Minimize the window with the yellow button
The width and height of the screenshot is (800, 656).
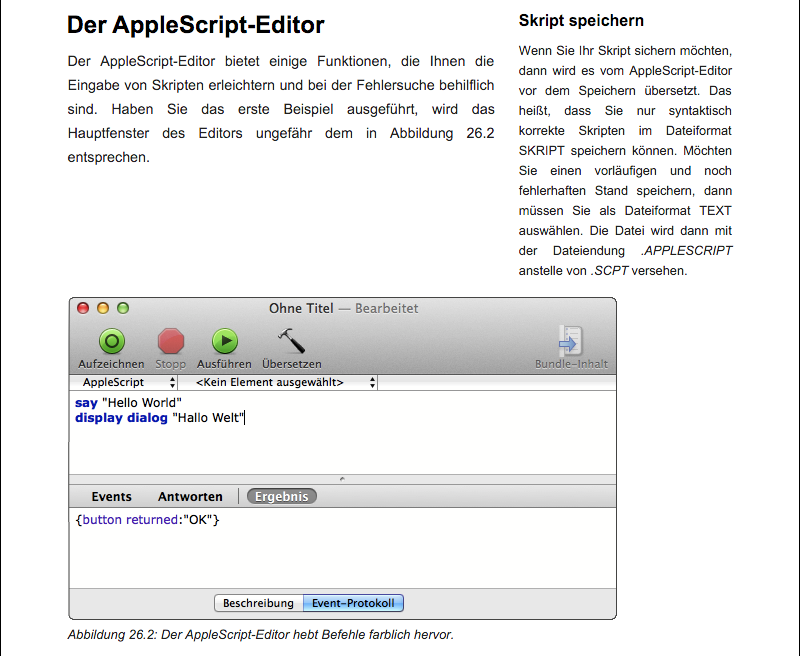103,308
